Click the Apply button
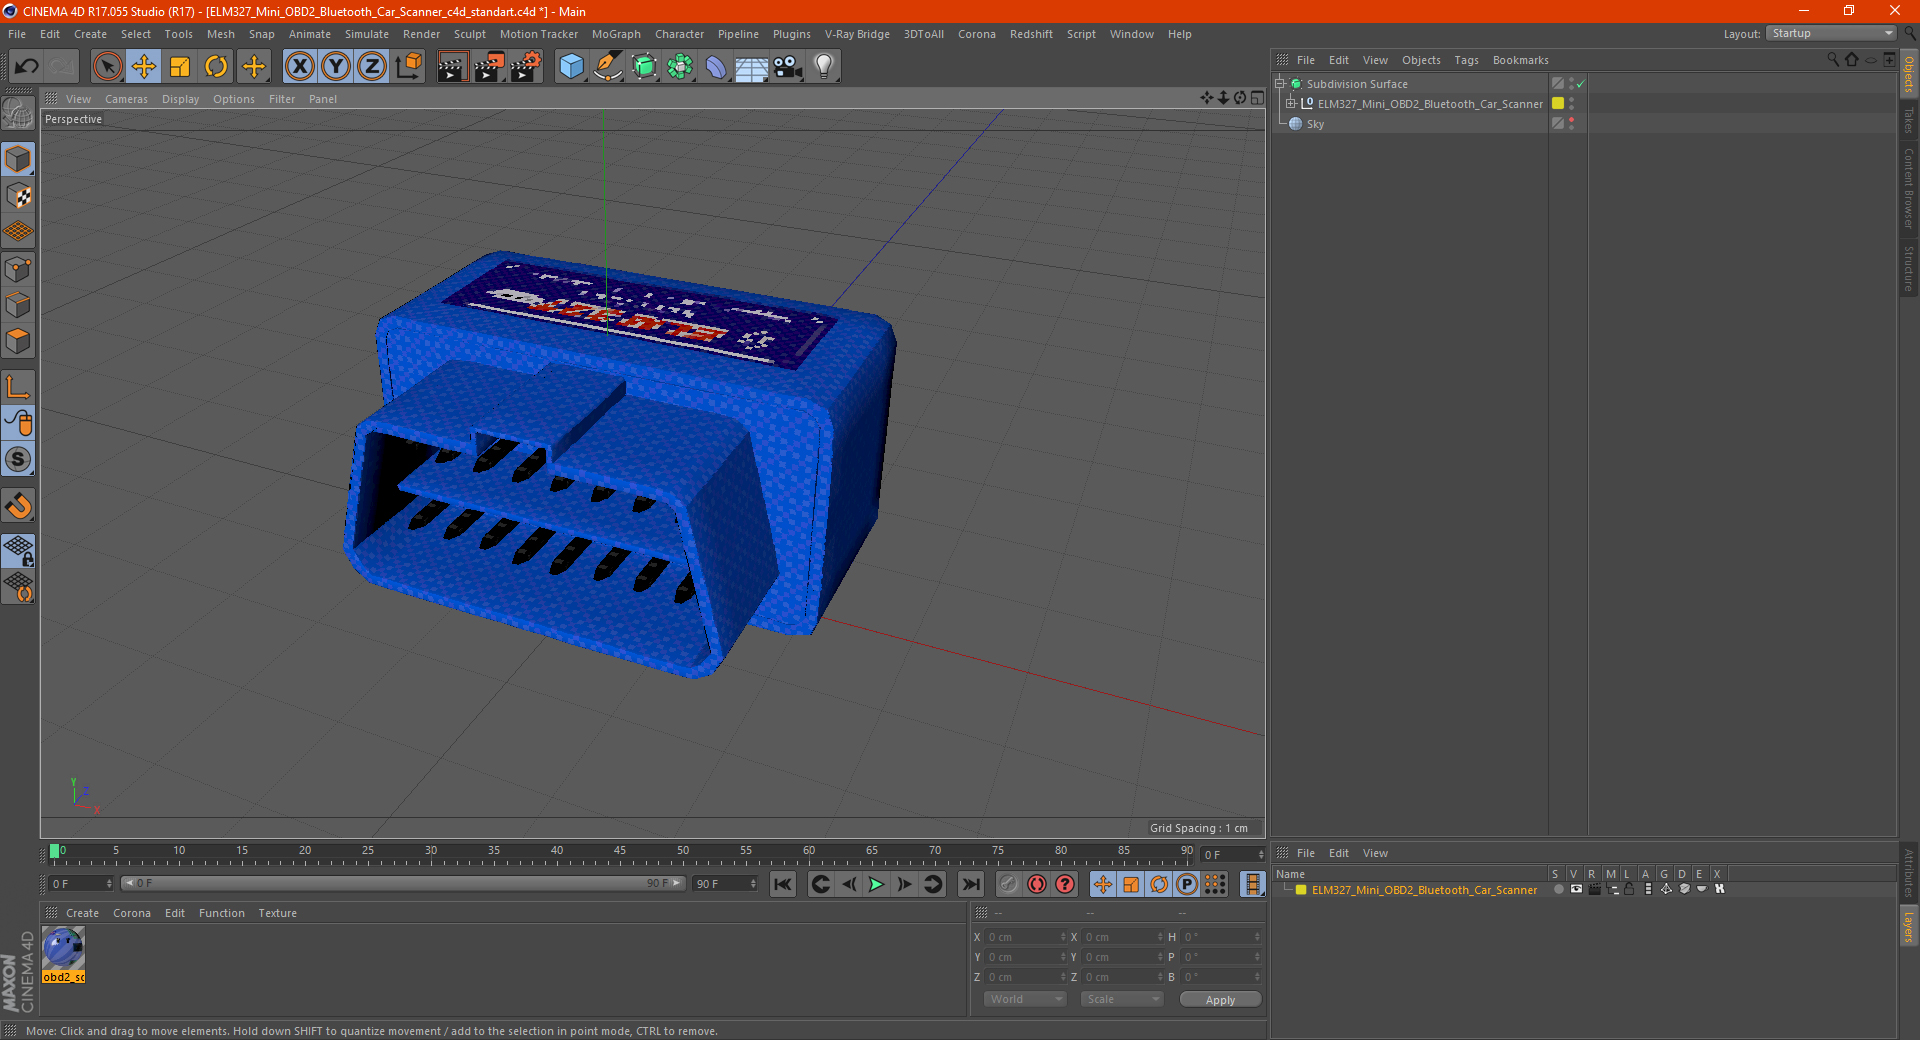The image size is (1920, 1040). click(x=1220, y=1000)
